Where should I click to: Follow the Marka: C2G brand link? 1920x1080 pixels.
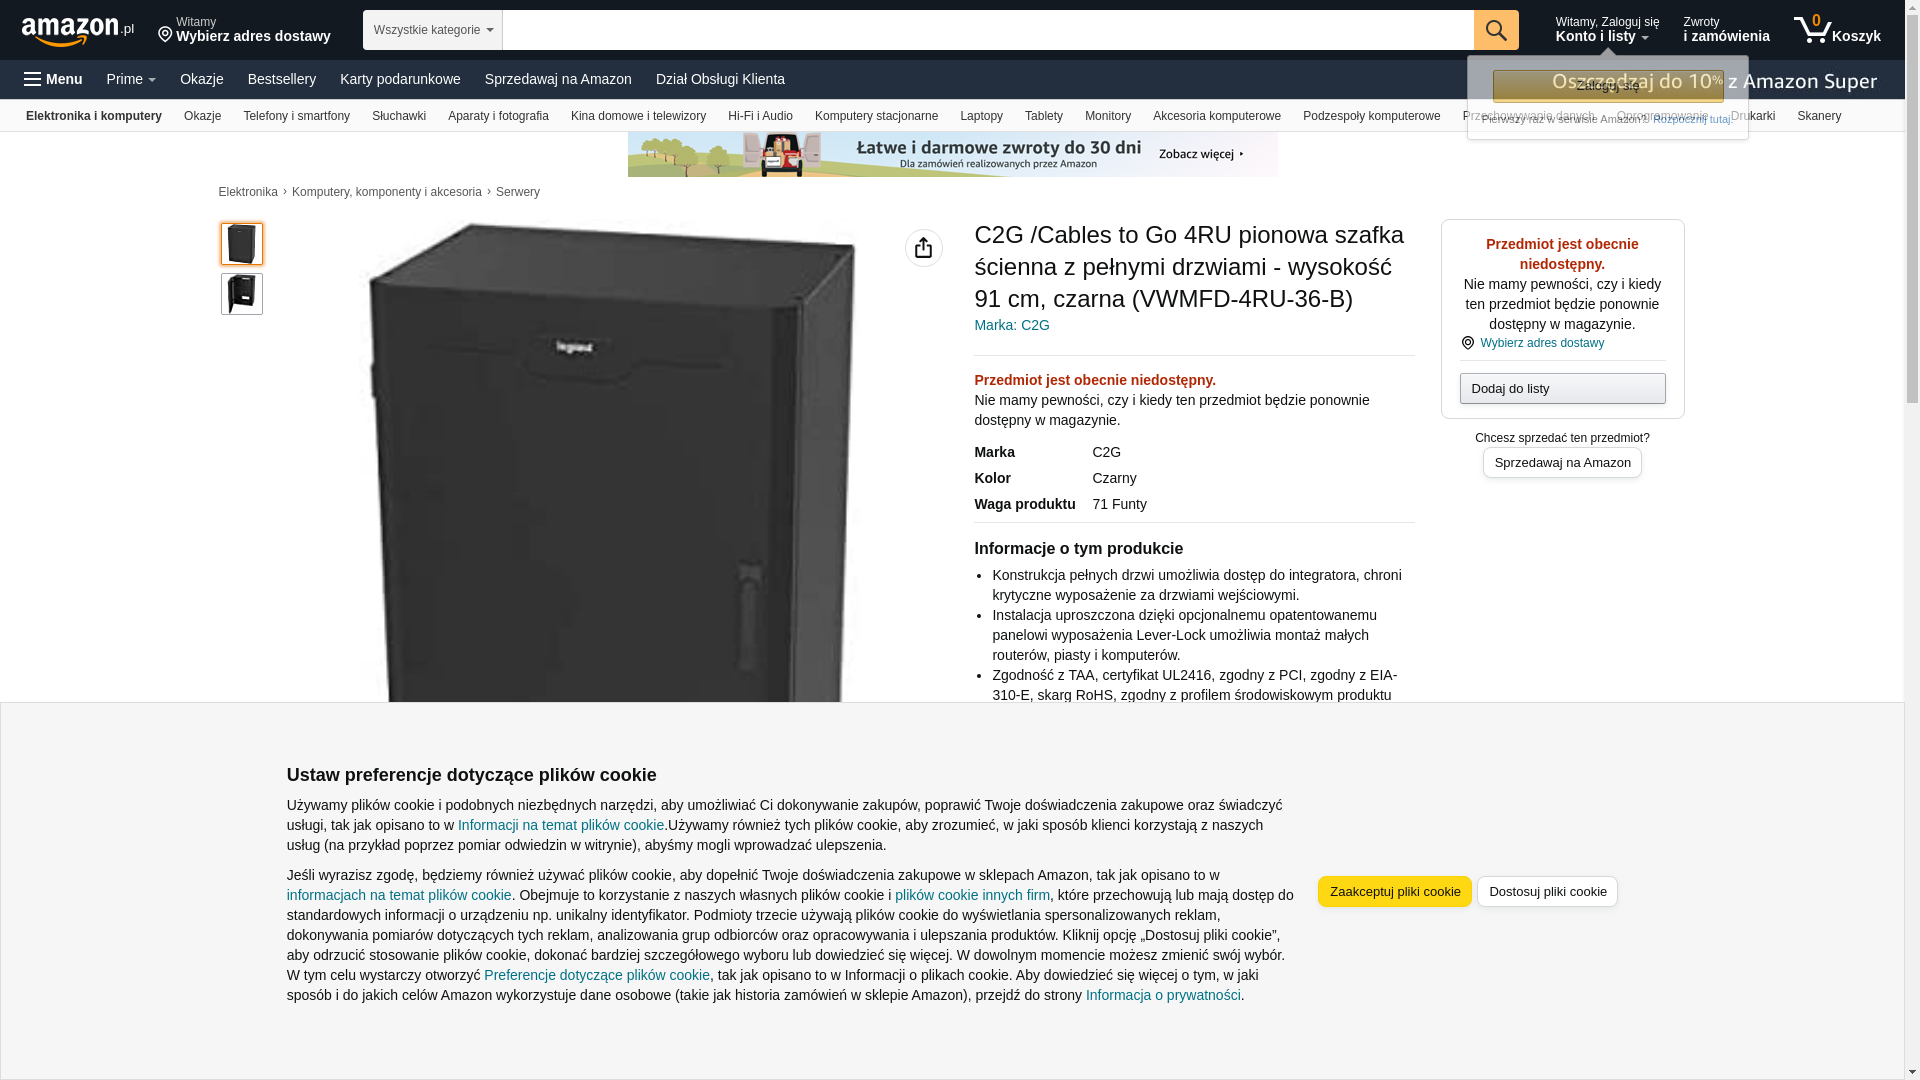coord(1012,325)
